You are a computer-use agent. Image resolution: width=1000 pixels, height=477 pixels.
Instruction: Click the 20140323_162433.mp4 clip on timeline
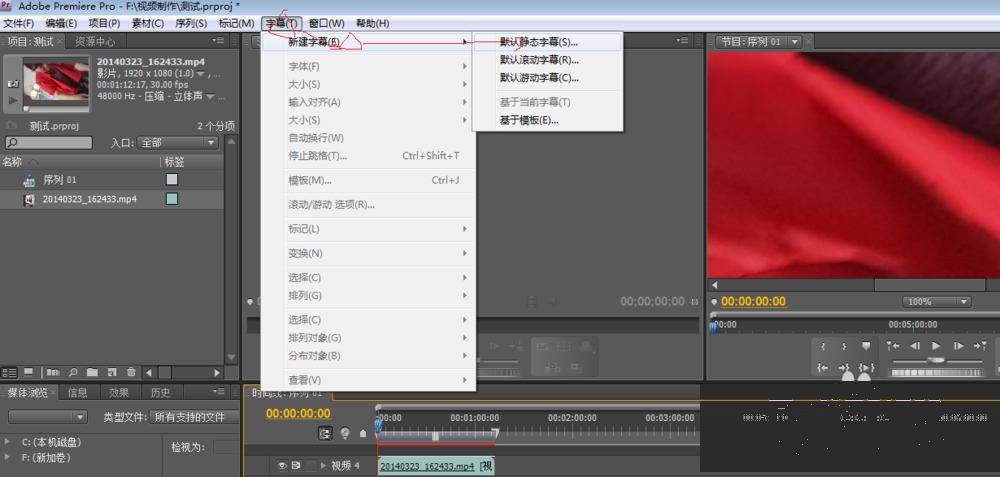click(436, 466)
